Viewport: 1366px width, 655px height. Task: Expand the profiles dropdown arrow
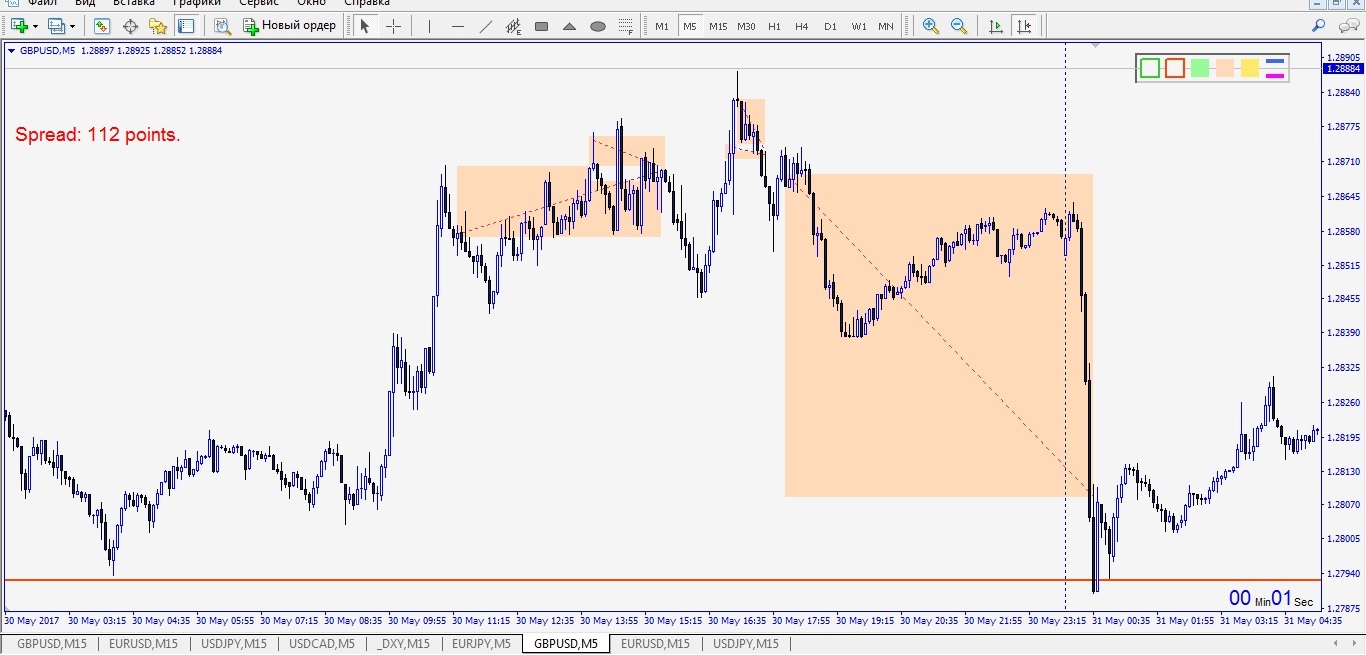pos(72,26)
